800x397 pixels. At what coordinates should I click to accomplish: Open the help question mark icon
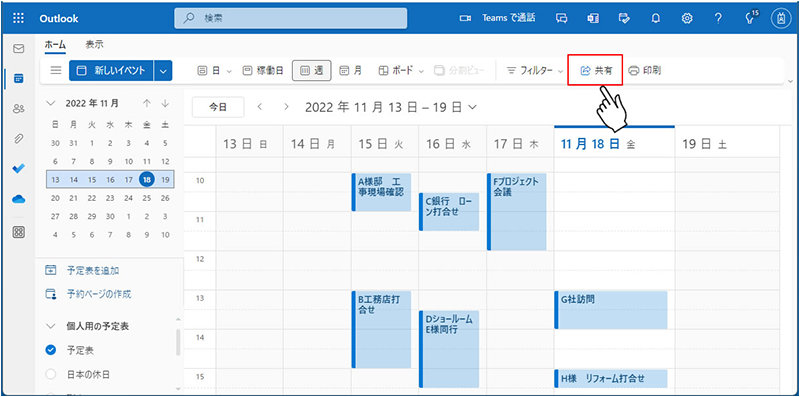[718, 18]
